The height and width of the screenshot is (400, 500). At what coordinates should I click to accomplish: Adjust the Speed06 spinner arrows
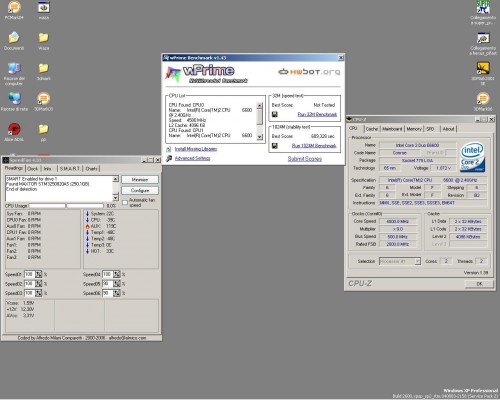117,293
